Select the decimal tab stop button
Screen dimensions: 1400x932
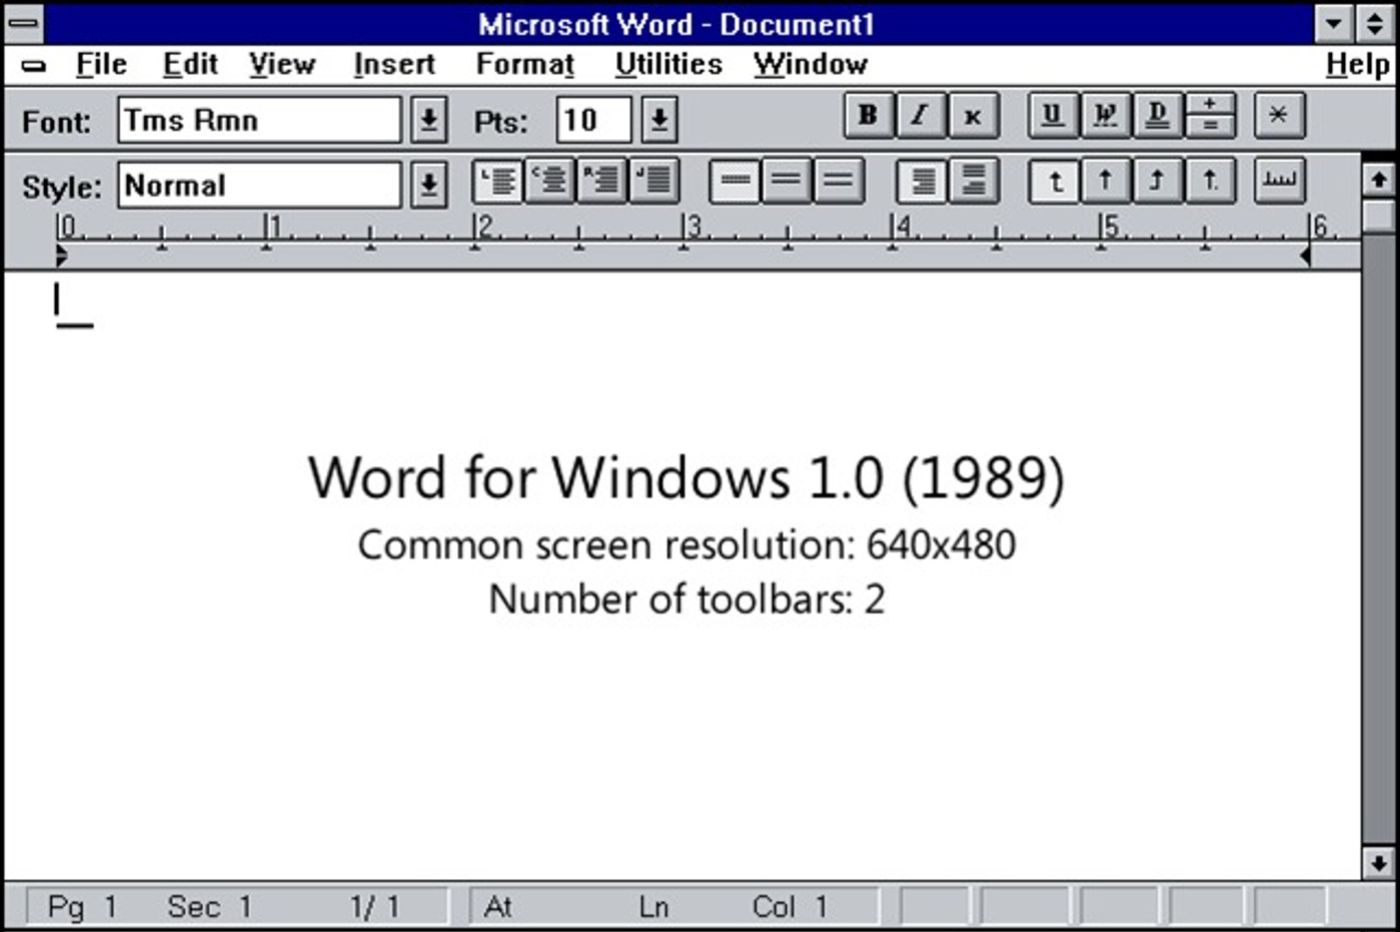(1210, 182)
